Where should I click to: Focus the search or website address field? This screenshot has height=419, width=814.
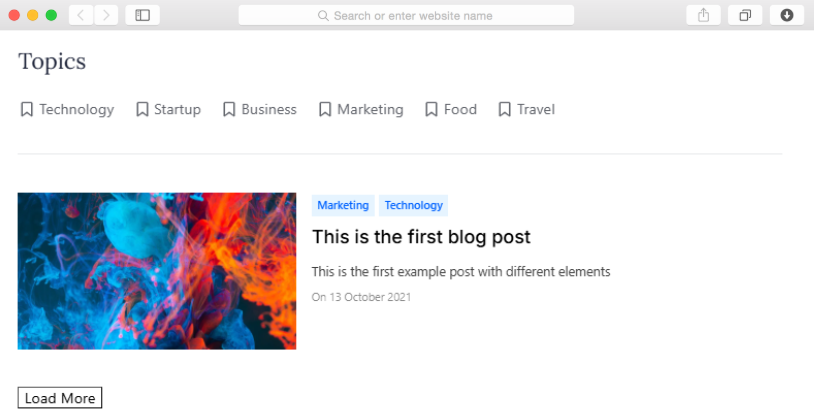pyautogui.click(x=406, y=15)
